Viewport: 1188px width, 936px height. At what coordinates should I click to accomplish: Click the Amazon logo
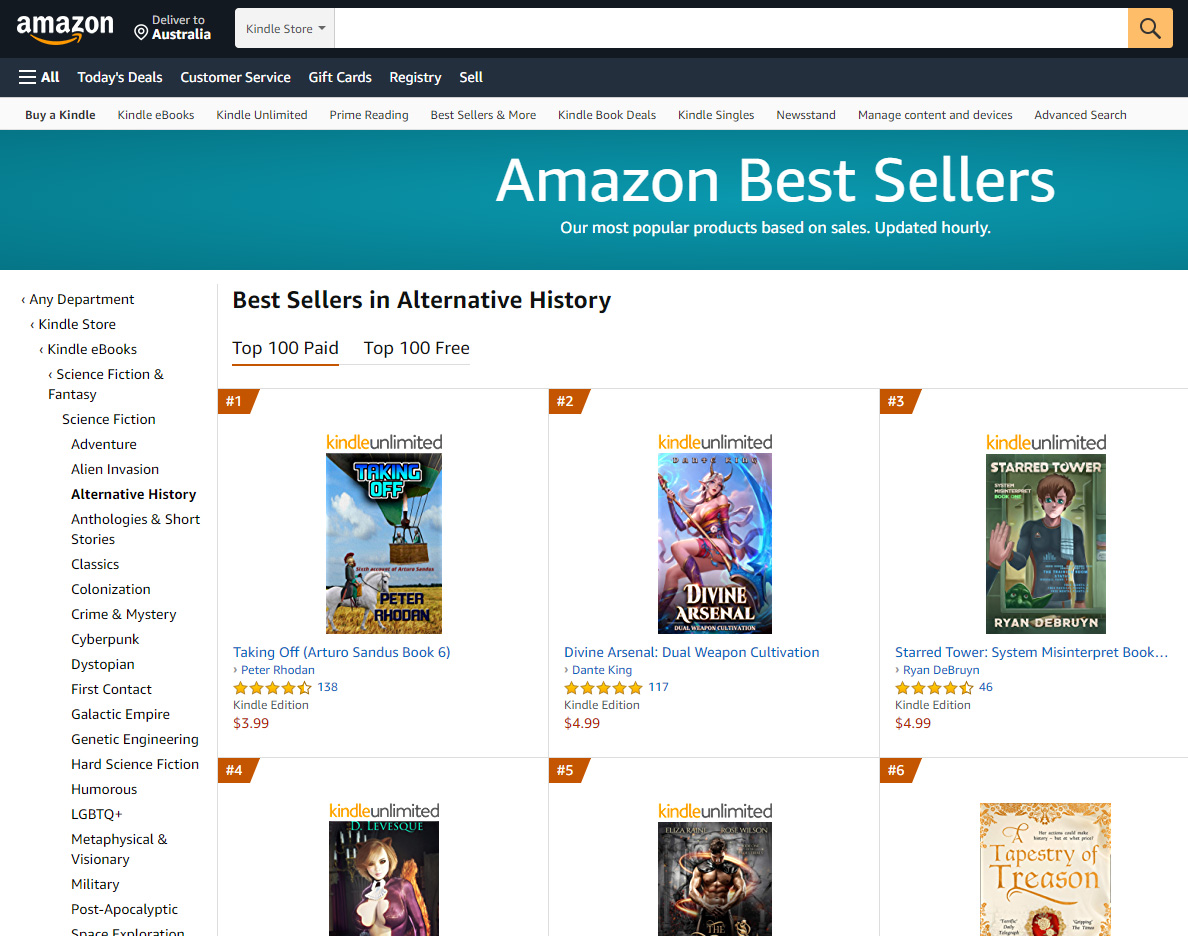click(x=65, y=29)
